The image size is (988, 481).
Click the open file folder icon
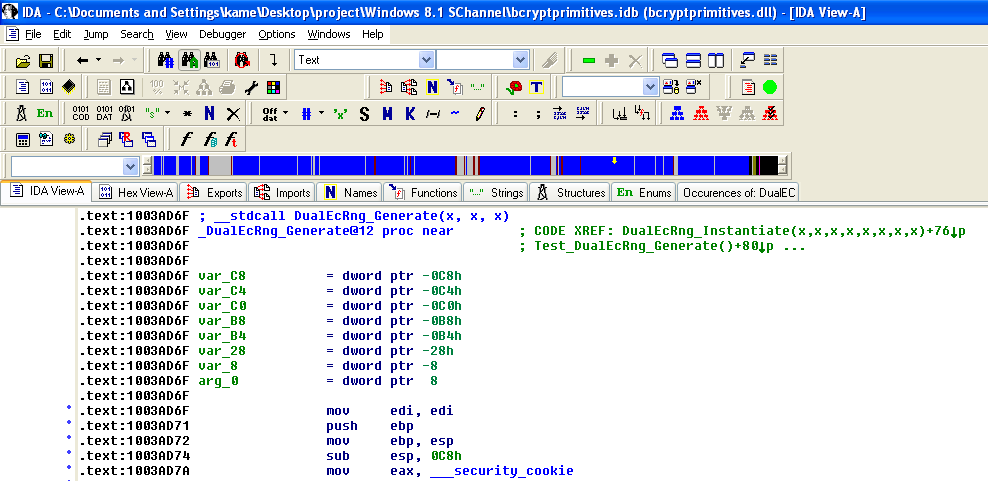[x=21, y=61]
